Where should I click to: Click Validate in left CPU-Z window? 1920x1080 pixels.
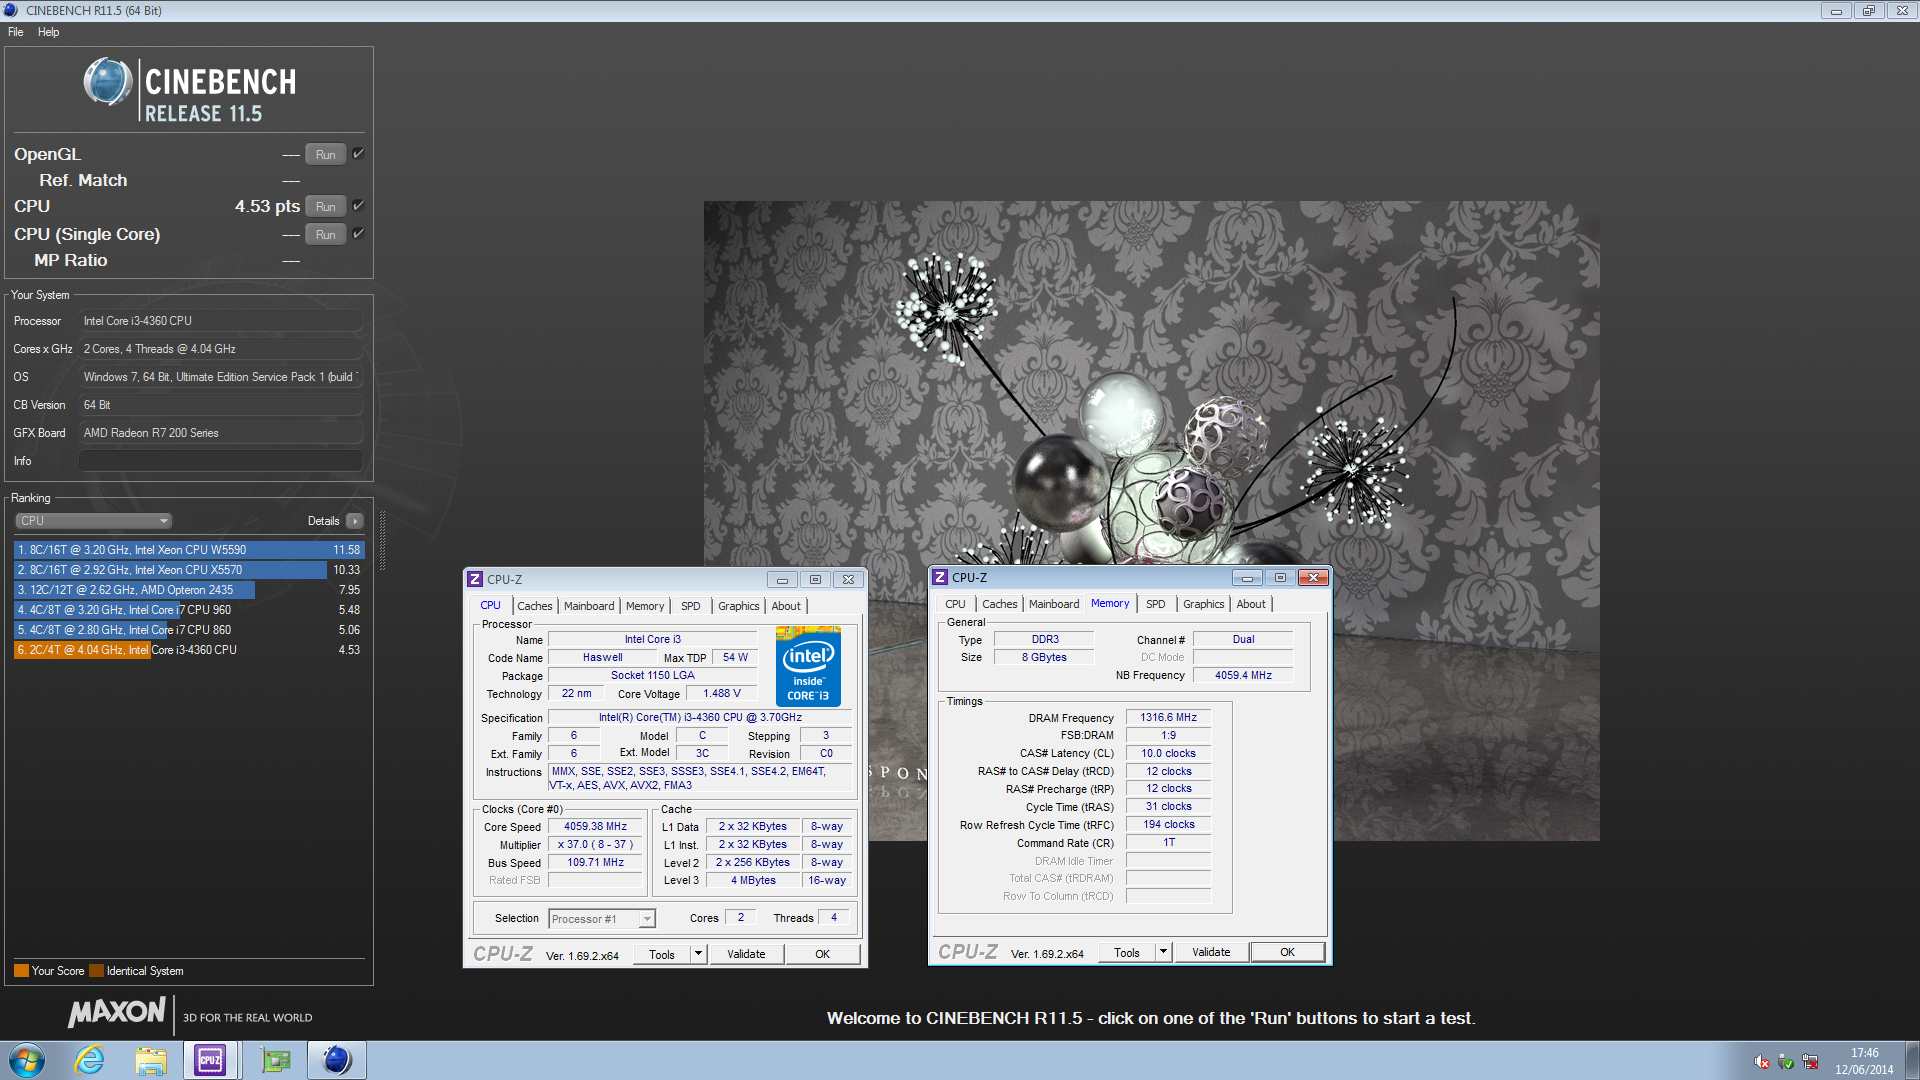[746, 955]
